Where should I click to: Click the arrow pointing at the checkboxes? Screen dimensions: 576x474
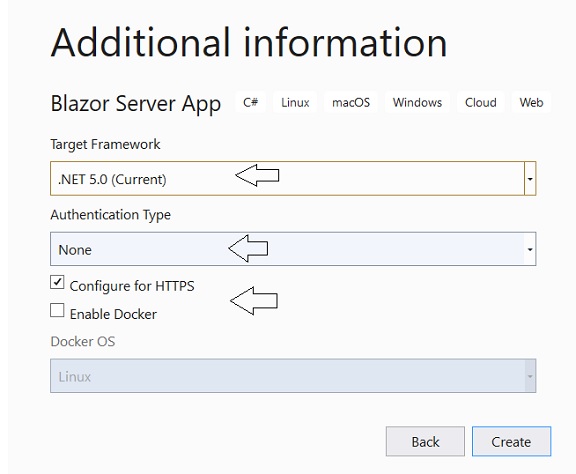254,301
